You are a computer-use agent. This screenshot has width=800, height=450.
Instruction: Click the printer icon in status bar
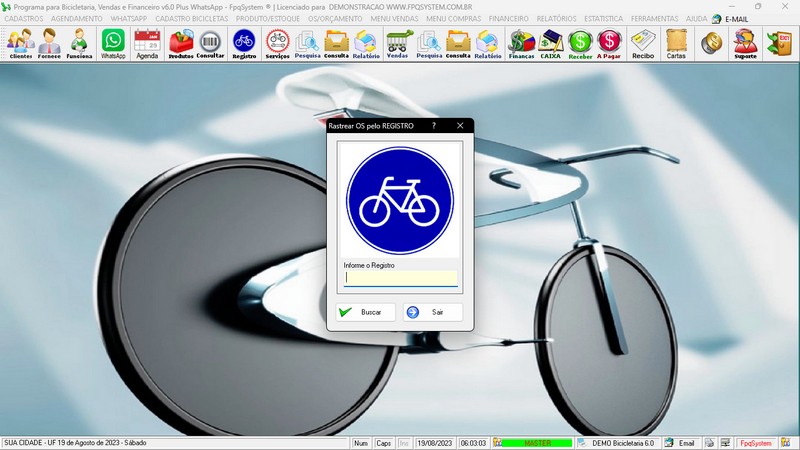[710, 443]
